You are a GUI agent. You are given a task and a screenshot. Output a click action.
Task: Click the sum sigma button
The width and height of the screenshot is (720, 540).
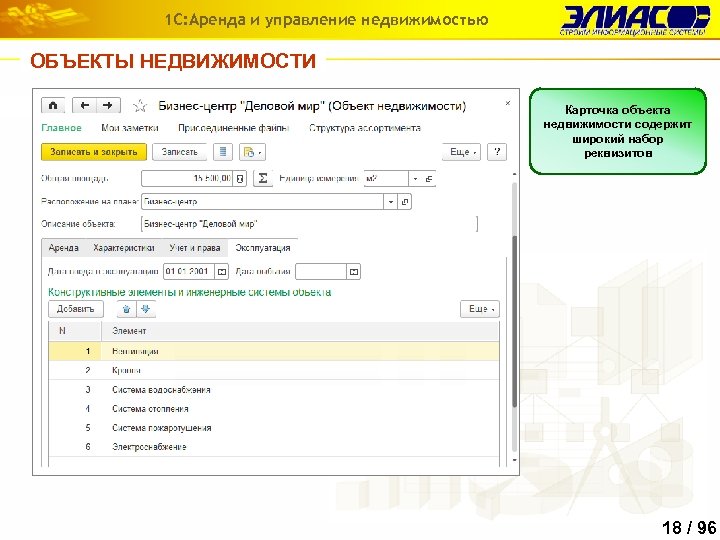[263, 178]
